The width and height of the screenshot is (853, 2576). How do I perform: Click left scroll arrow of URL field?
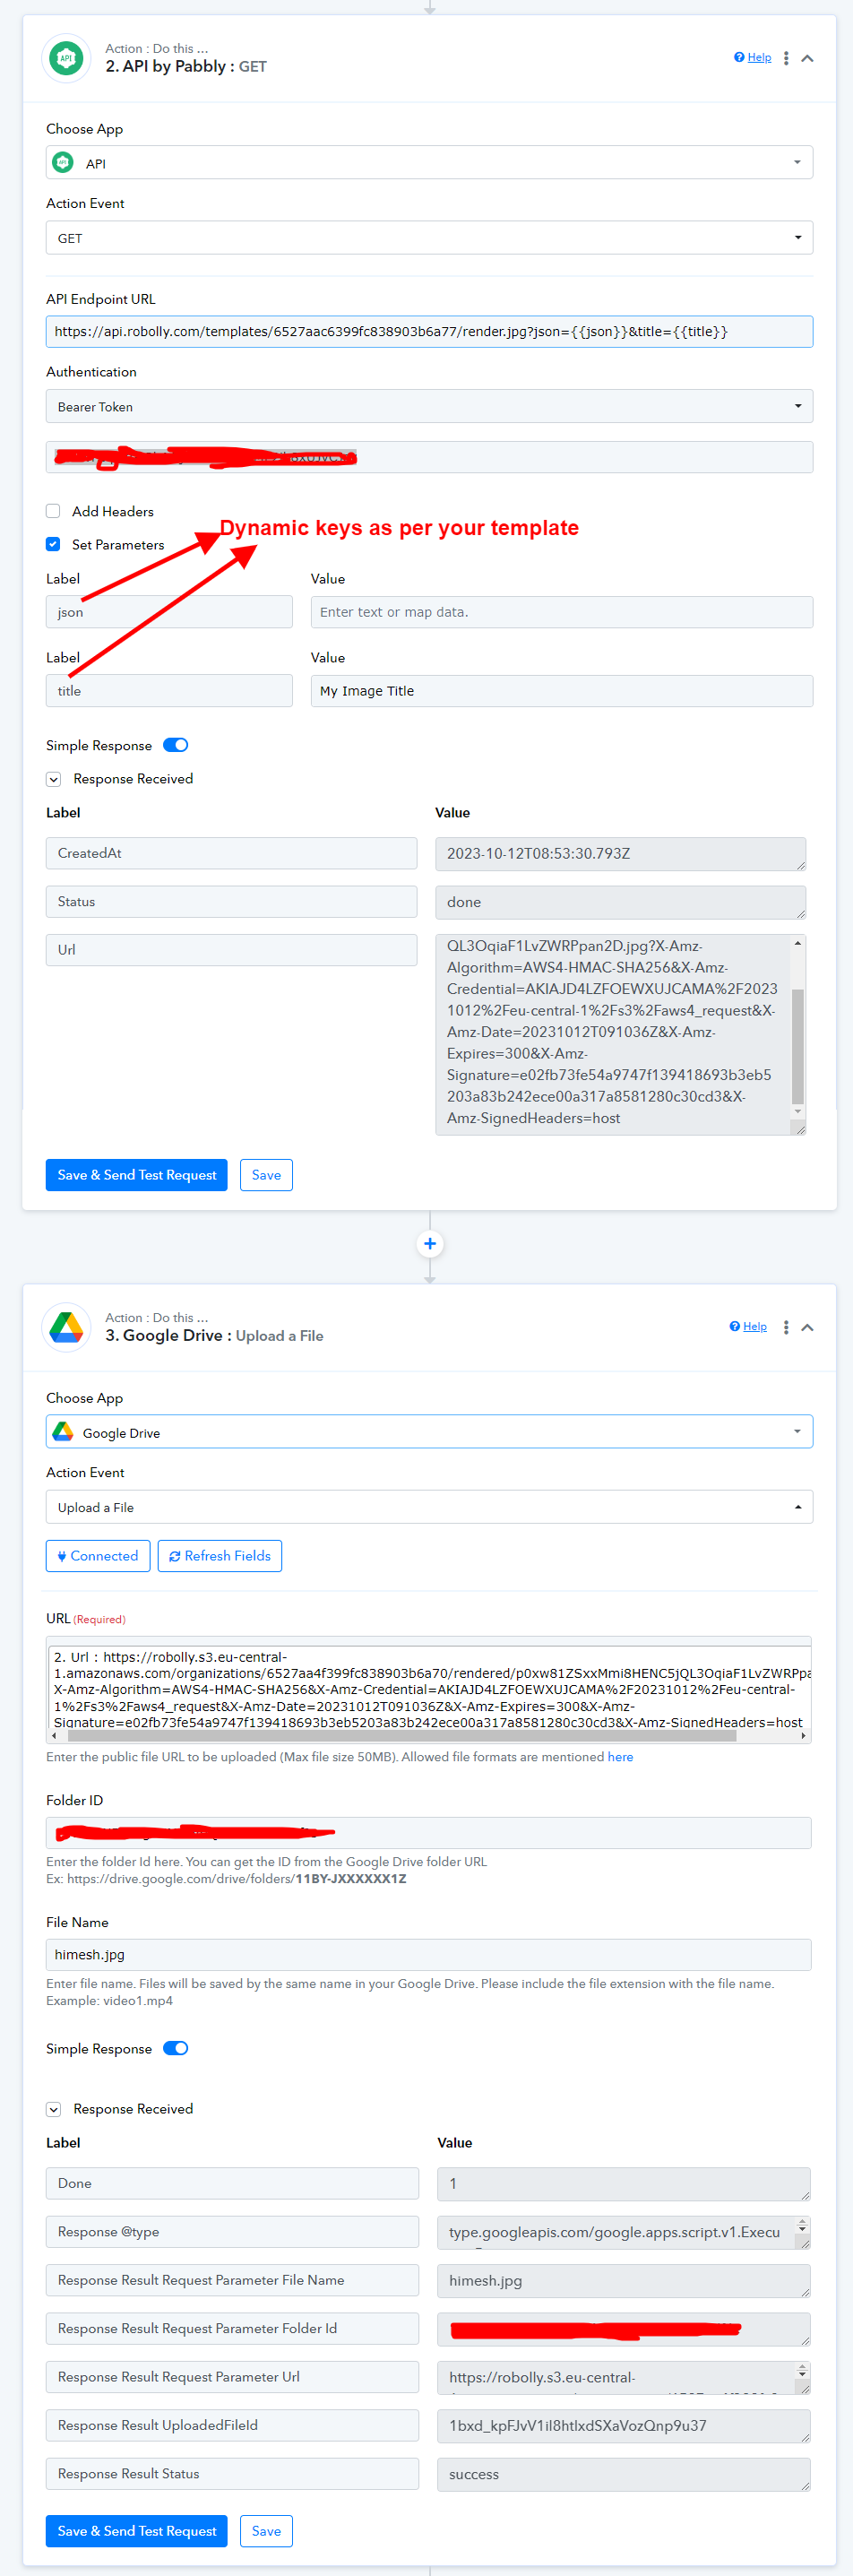[54, 1736]
